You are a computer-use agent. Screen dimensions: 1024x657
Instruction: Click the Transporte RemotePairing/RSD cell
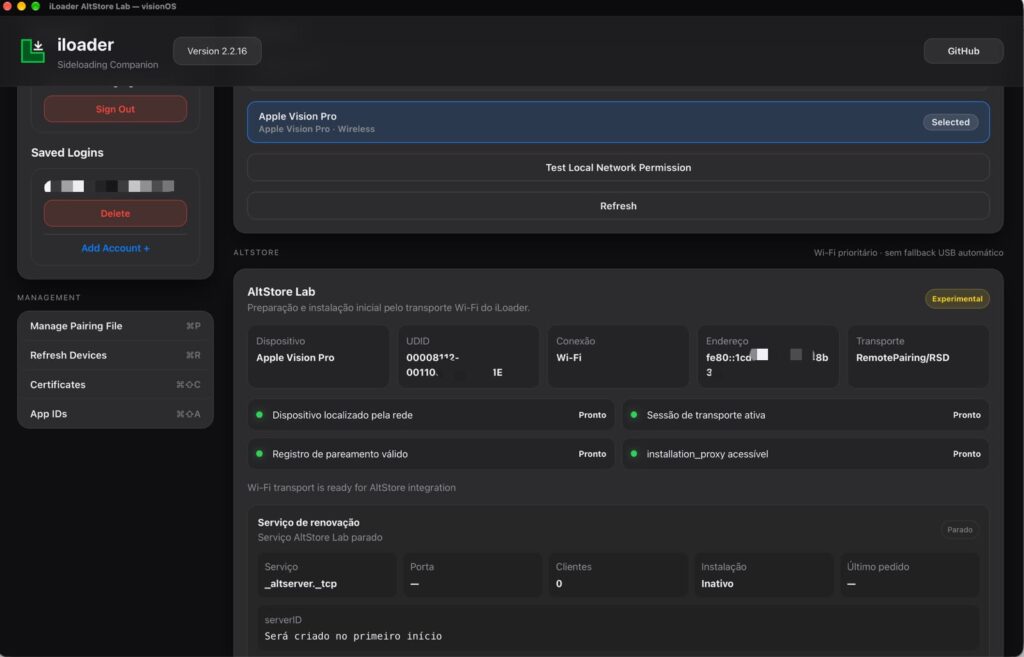pyautogui.click(x=918, y=357)
